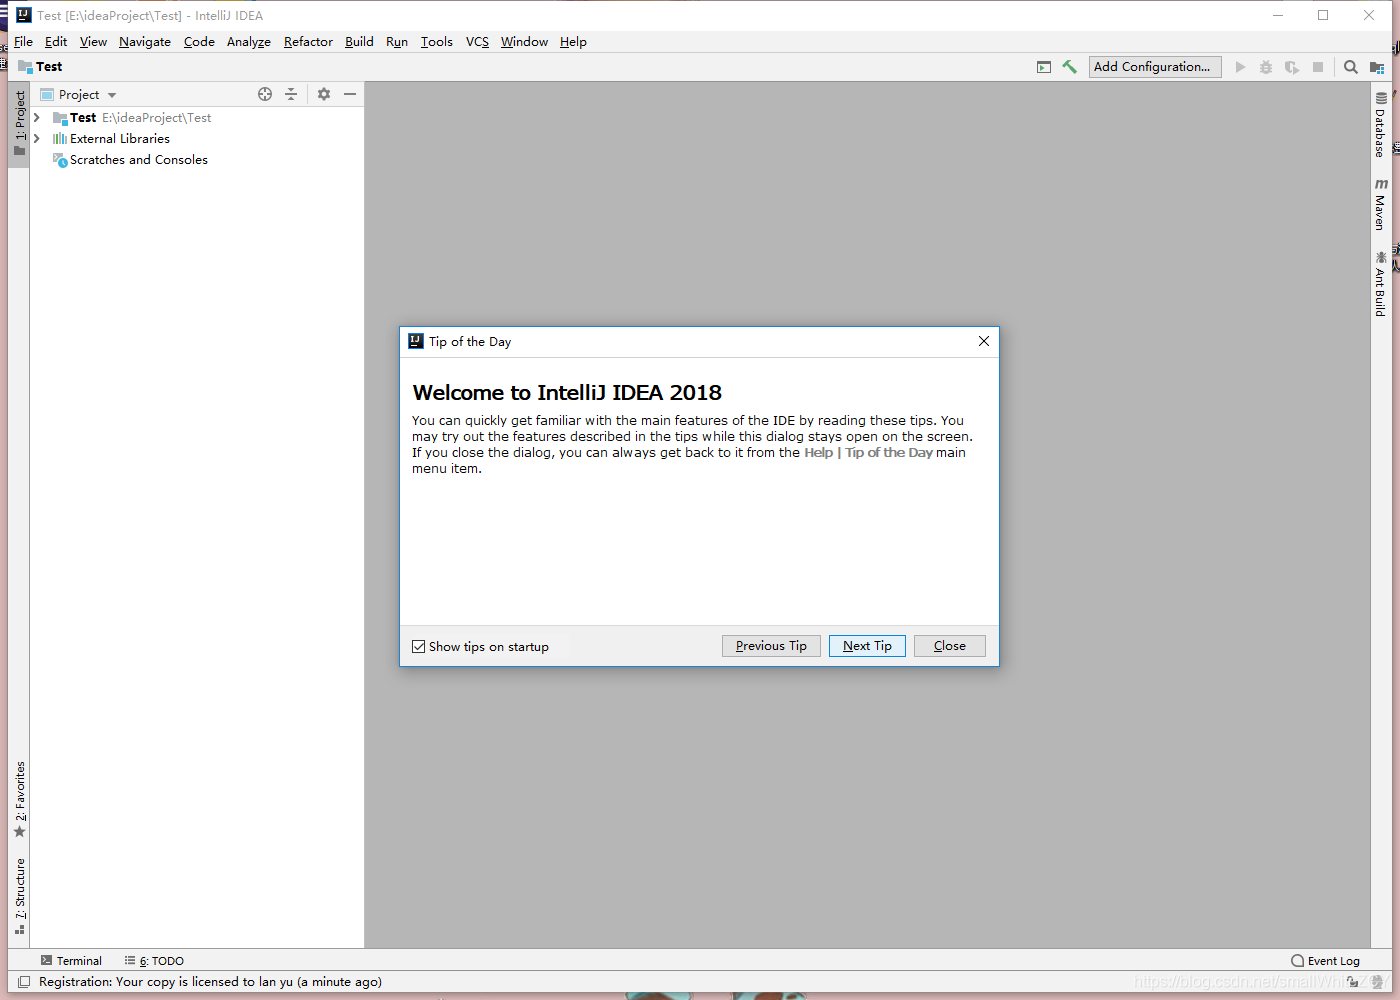Viewport: 1400px width, 1000px height.
Task: Expand the External Libraries node
Action: pos(37,139)
